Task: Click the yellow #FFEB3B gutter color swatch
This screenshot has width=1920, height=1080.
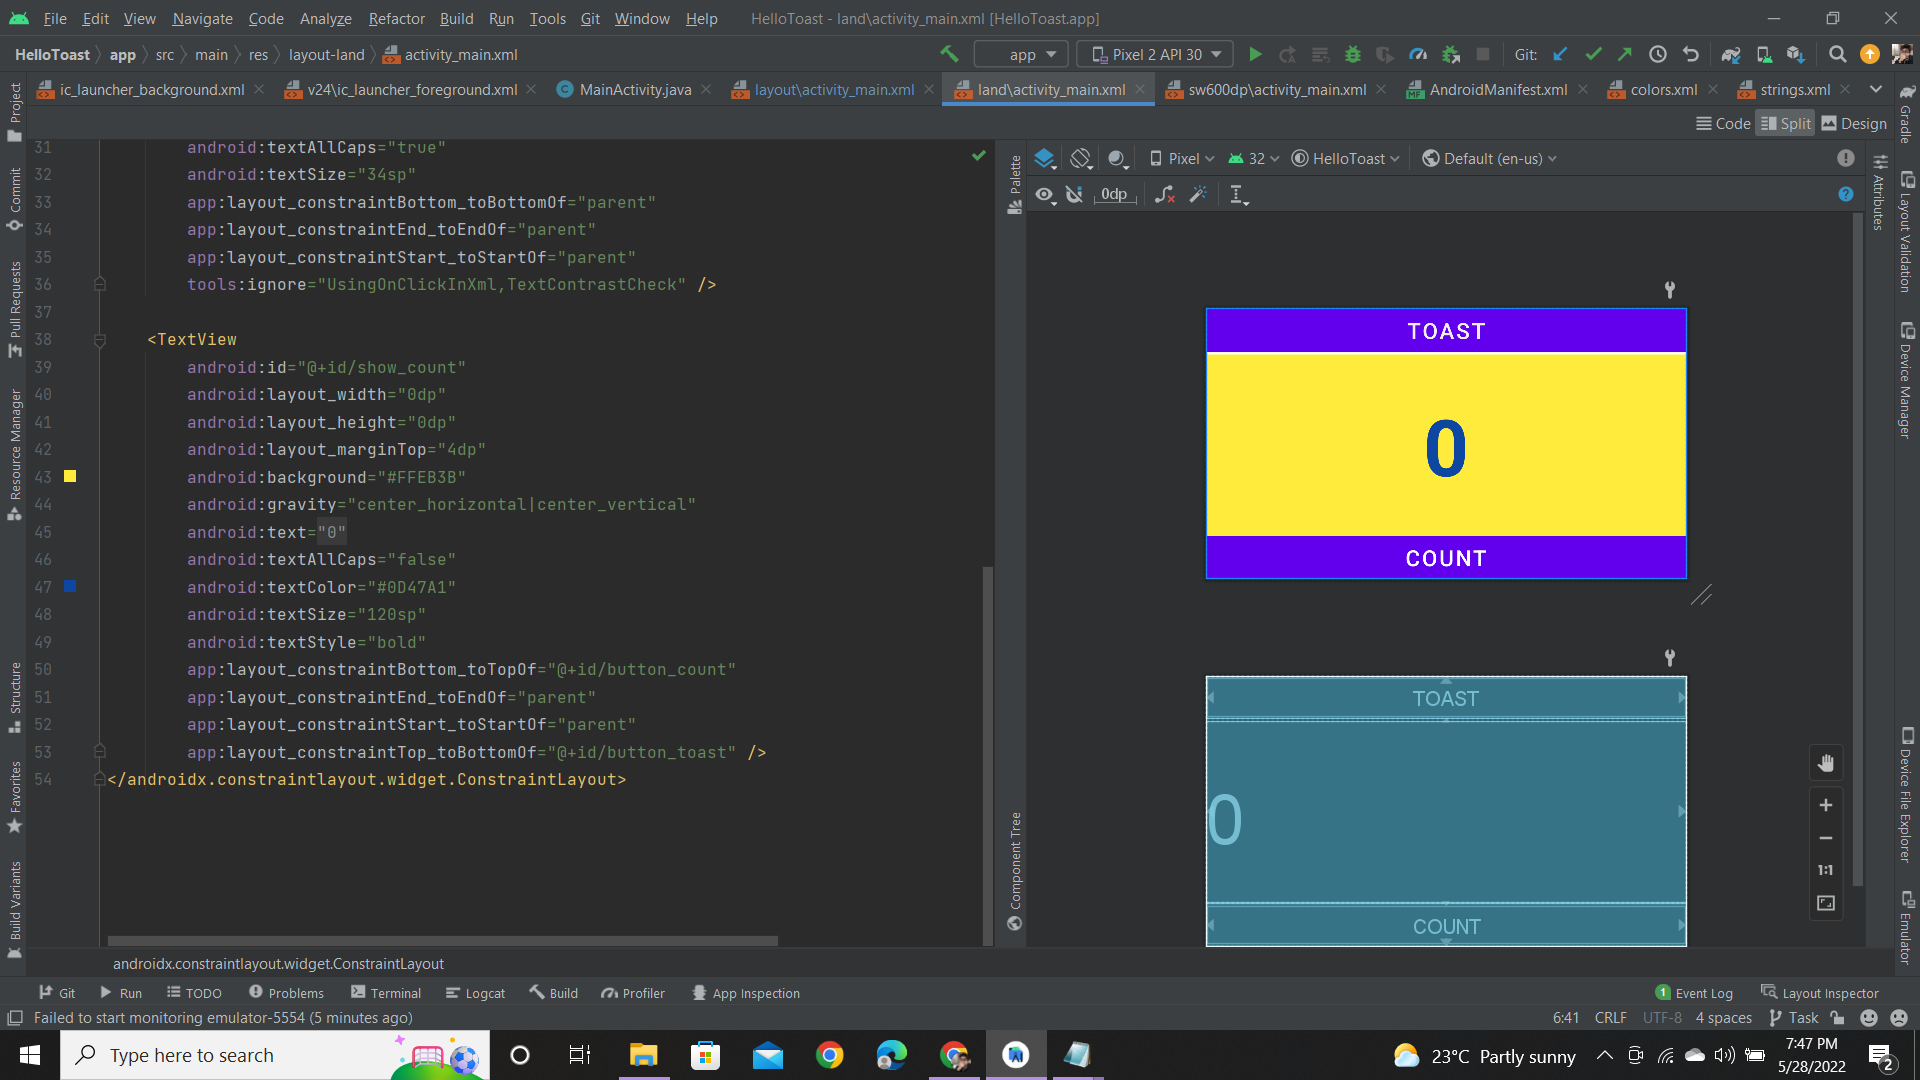Action: [x=69, y=477]
